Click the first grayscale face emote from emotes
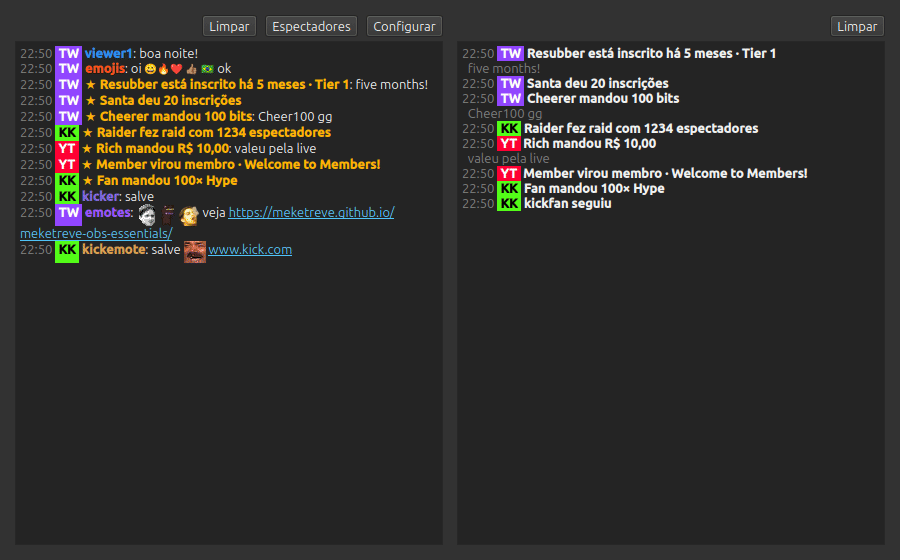Screen dimensions: 900x560 coord(147,215)
